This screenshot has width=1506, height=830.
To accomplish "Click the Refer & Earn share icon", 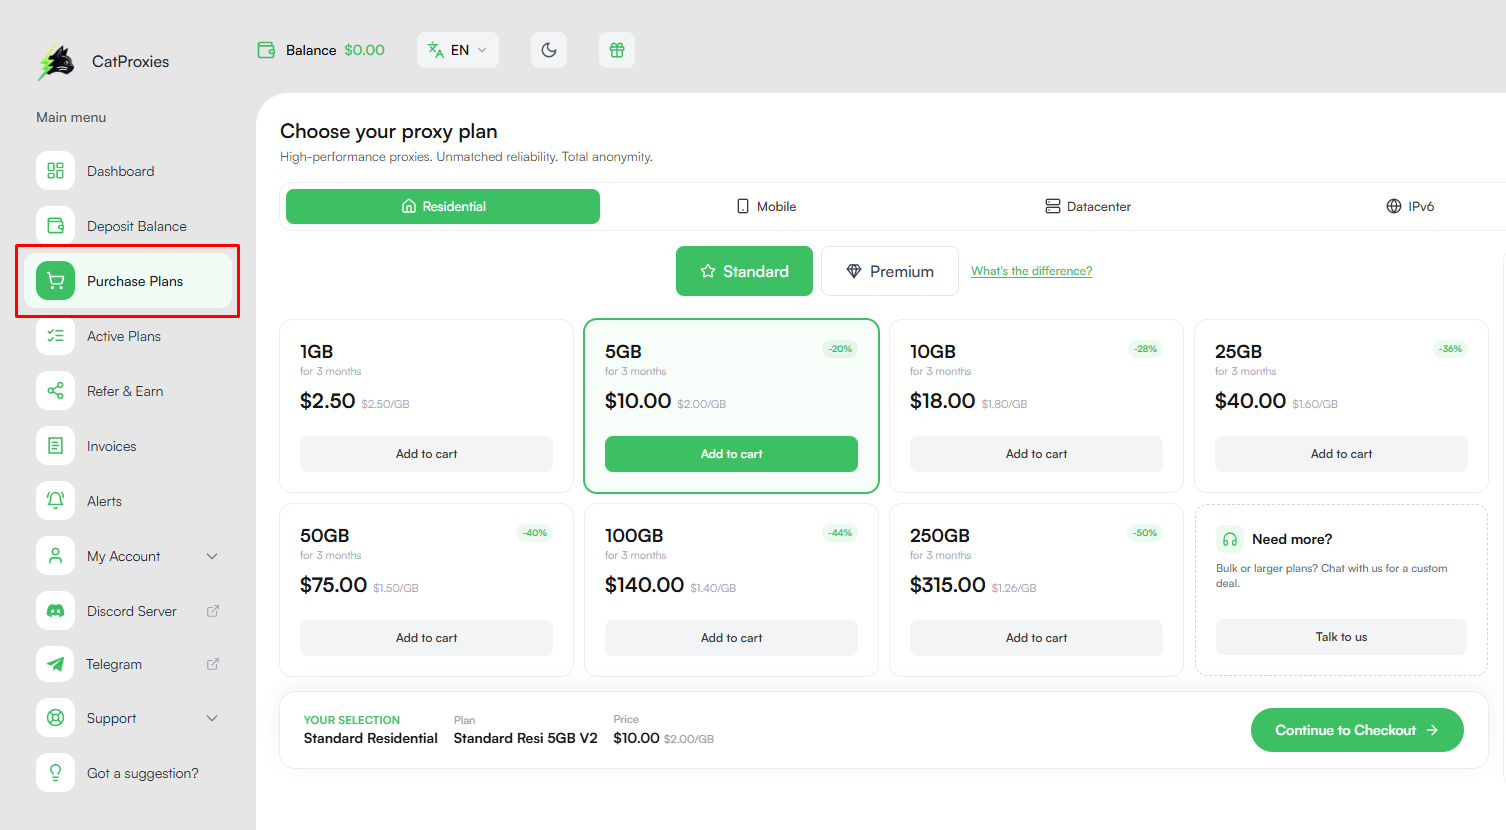I will [56, 391].
